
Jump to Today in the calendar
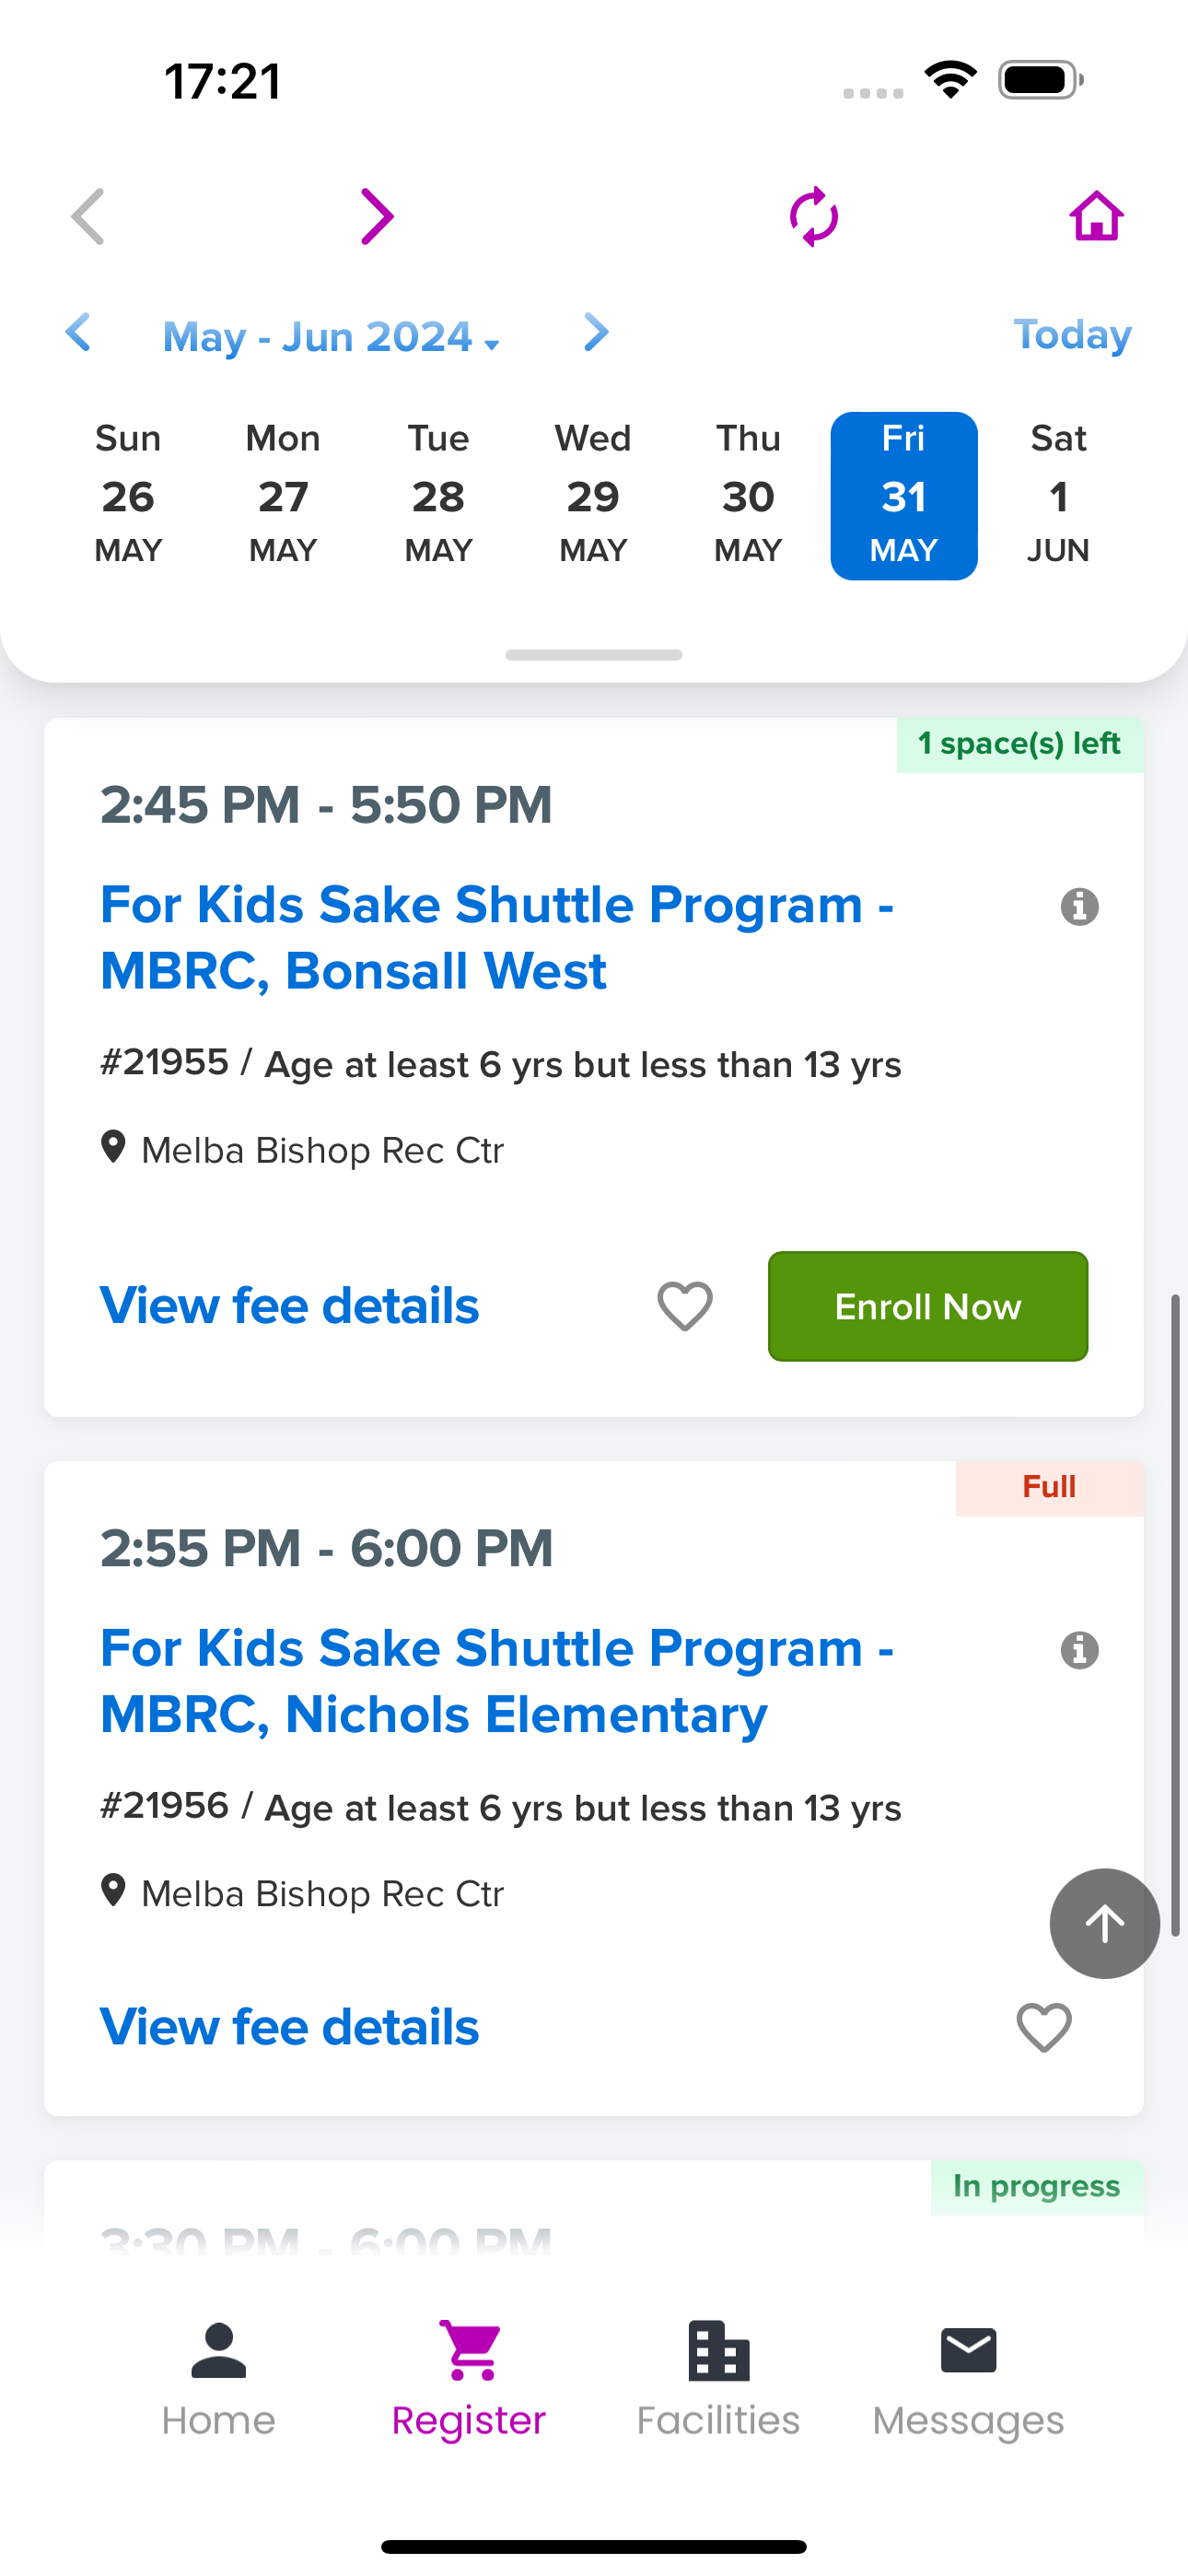point(1072,334)
